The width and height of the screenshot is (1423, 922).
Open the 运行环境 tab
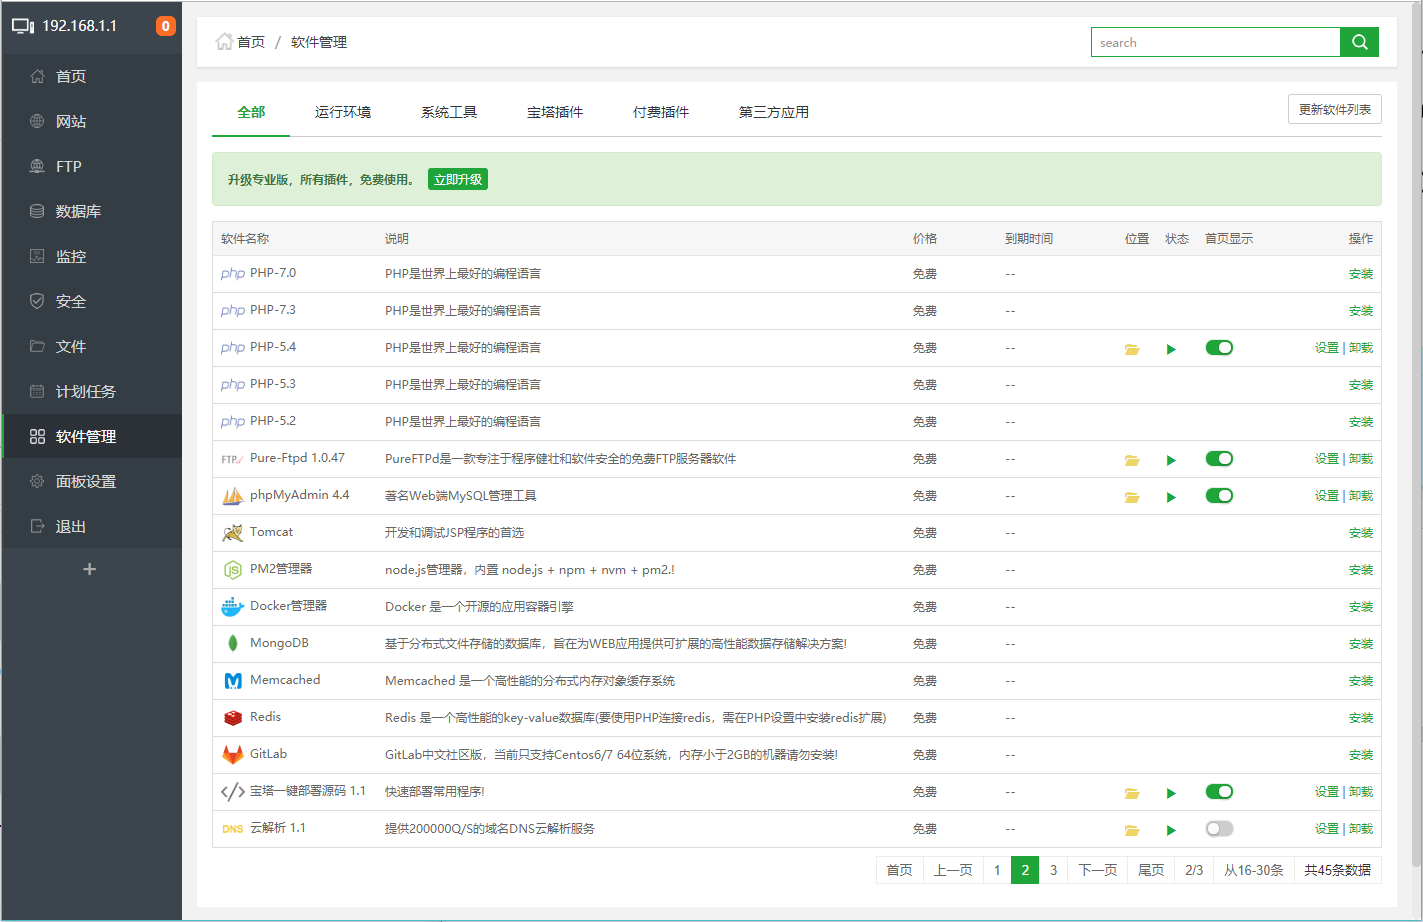(343, 112)
